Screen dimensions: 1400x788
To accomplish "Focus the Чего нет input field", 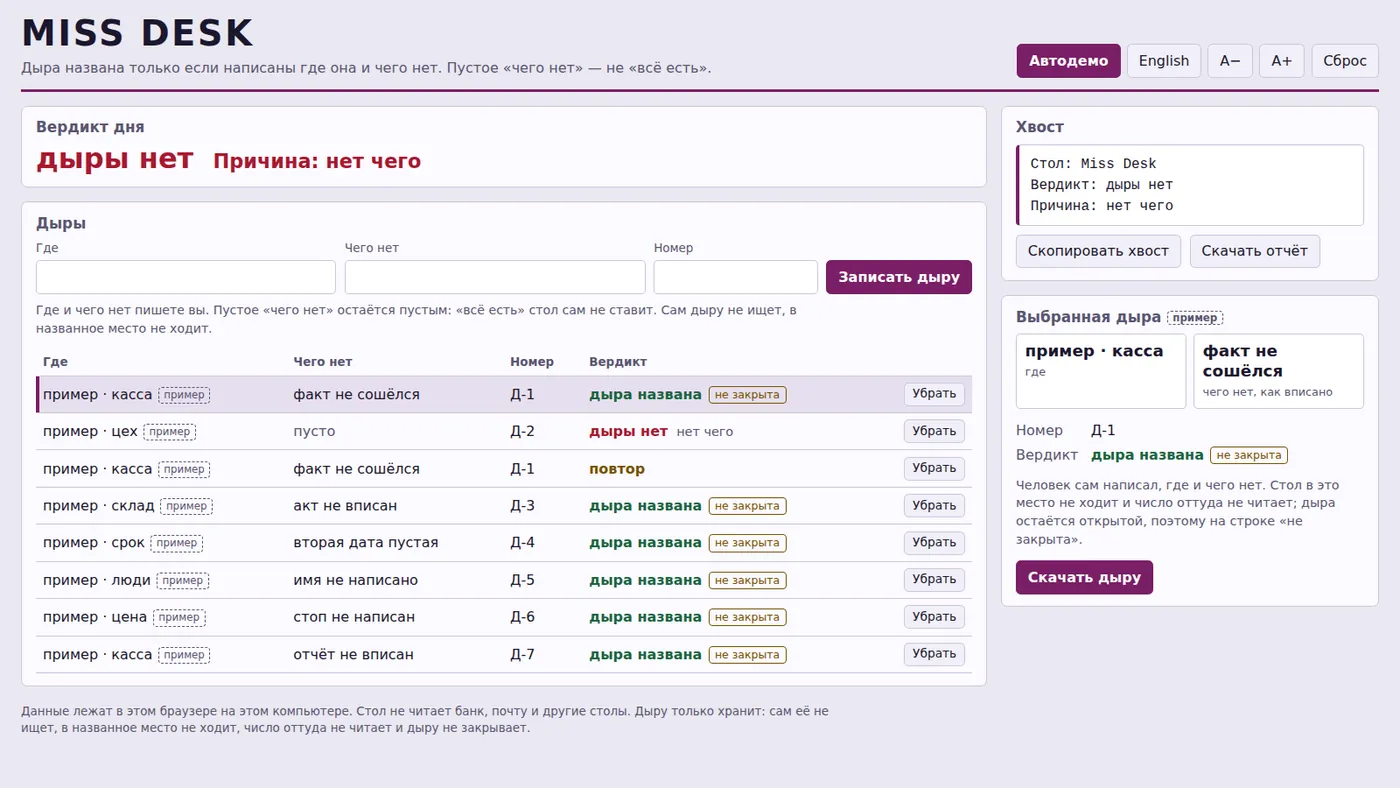I will click(495, 277).
